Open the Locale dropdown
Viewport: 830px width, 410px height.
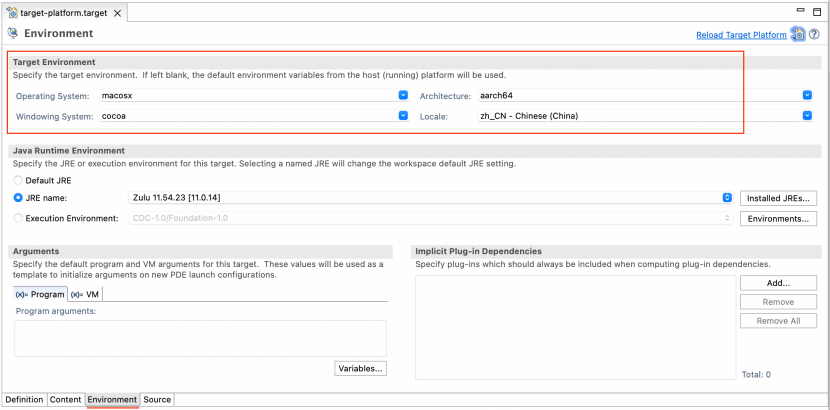[x=807, y=115]
